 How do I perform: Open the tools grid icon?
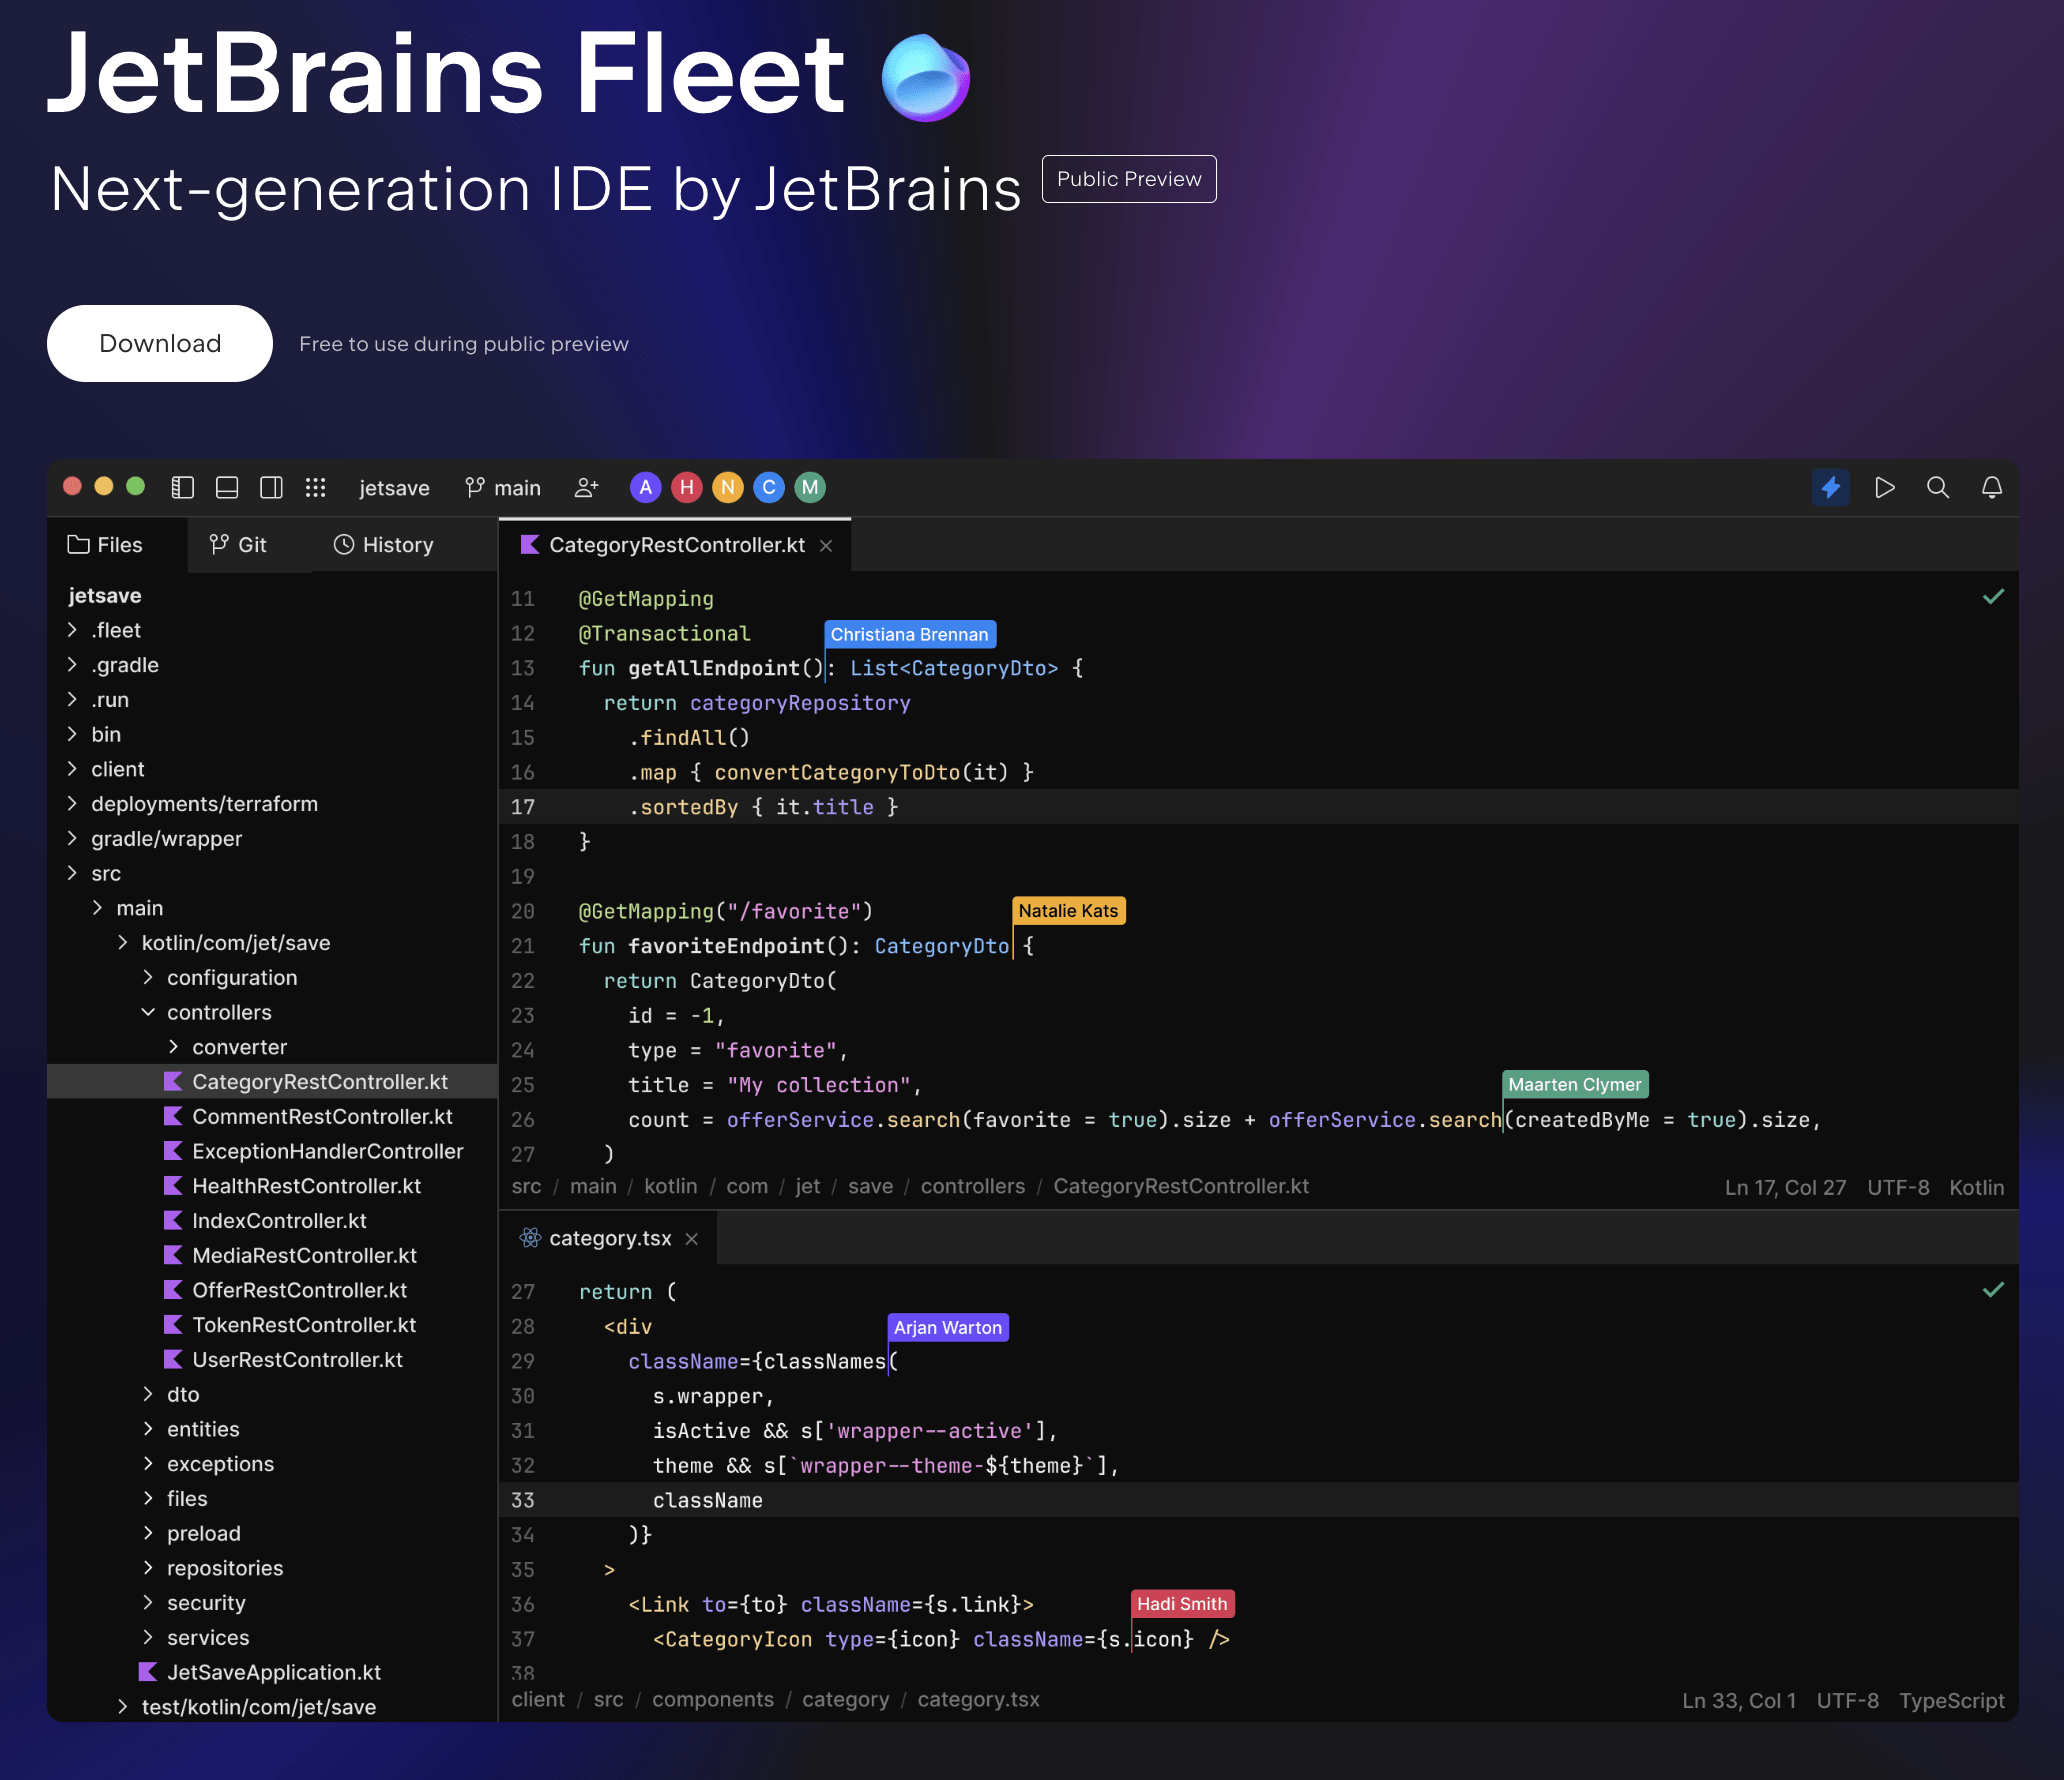pyautogui.click(x=315, y=487)
